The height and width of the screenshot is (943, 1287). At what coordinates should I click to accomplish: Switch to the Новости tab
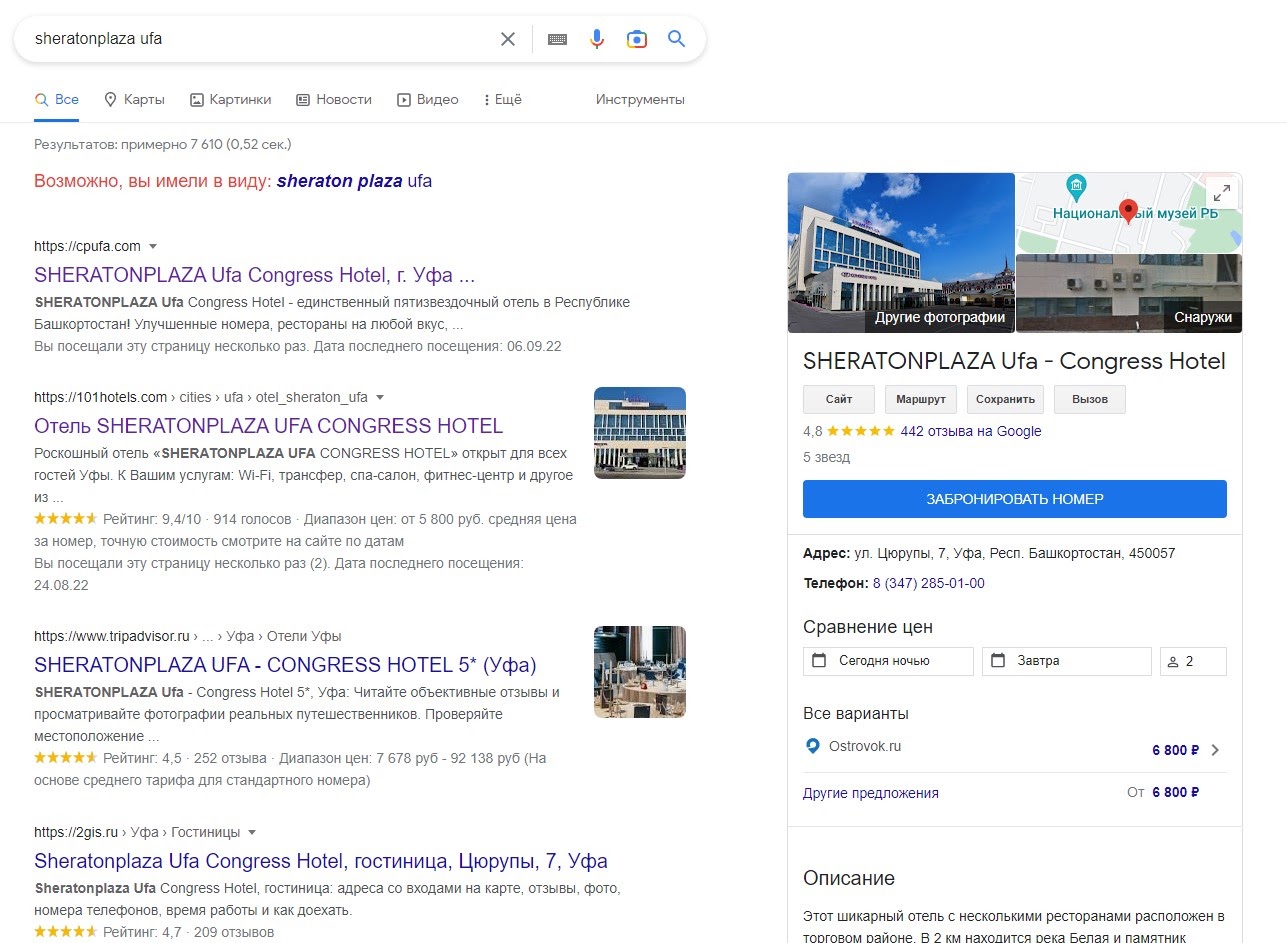coord(334,100)
